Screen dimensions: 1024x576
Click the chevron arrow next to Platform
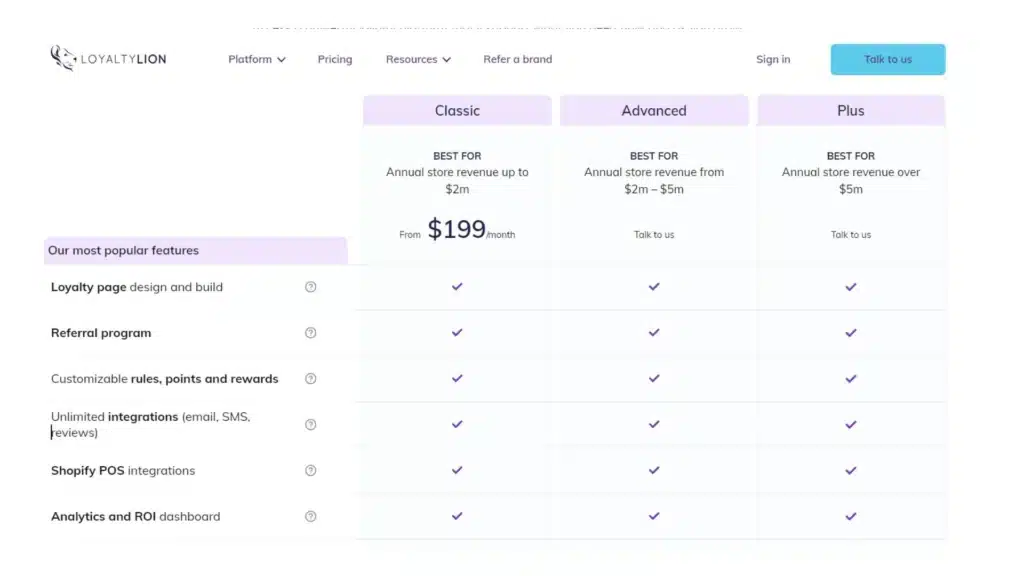[x=282, y=59]
